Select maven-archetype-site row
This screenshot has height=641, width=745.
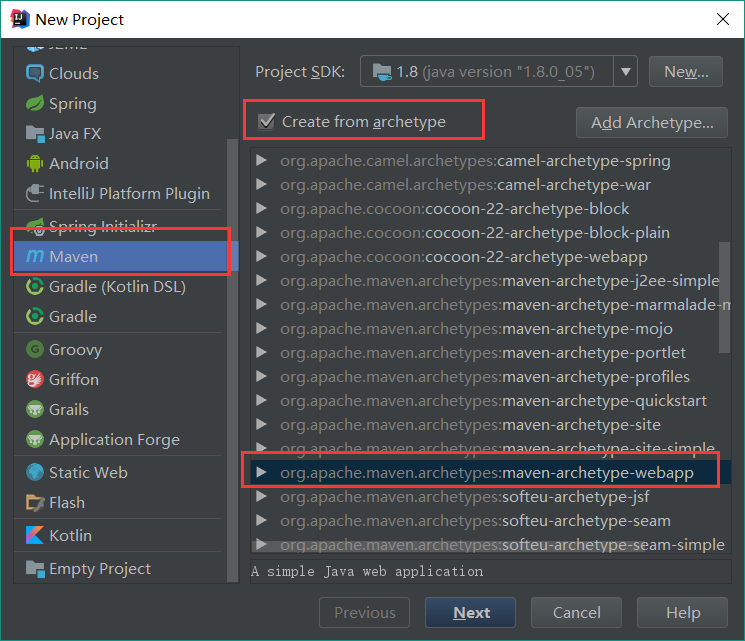(490, 424)
